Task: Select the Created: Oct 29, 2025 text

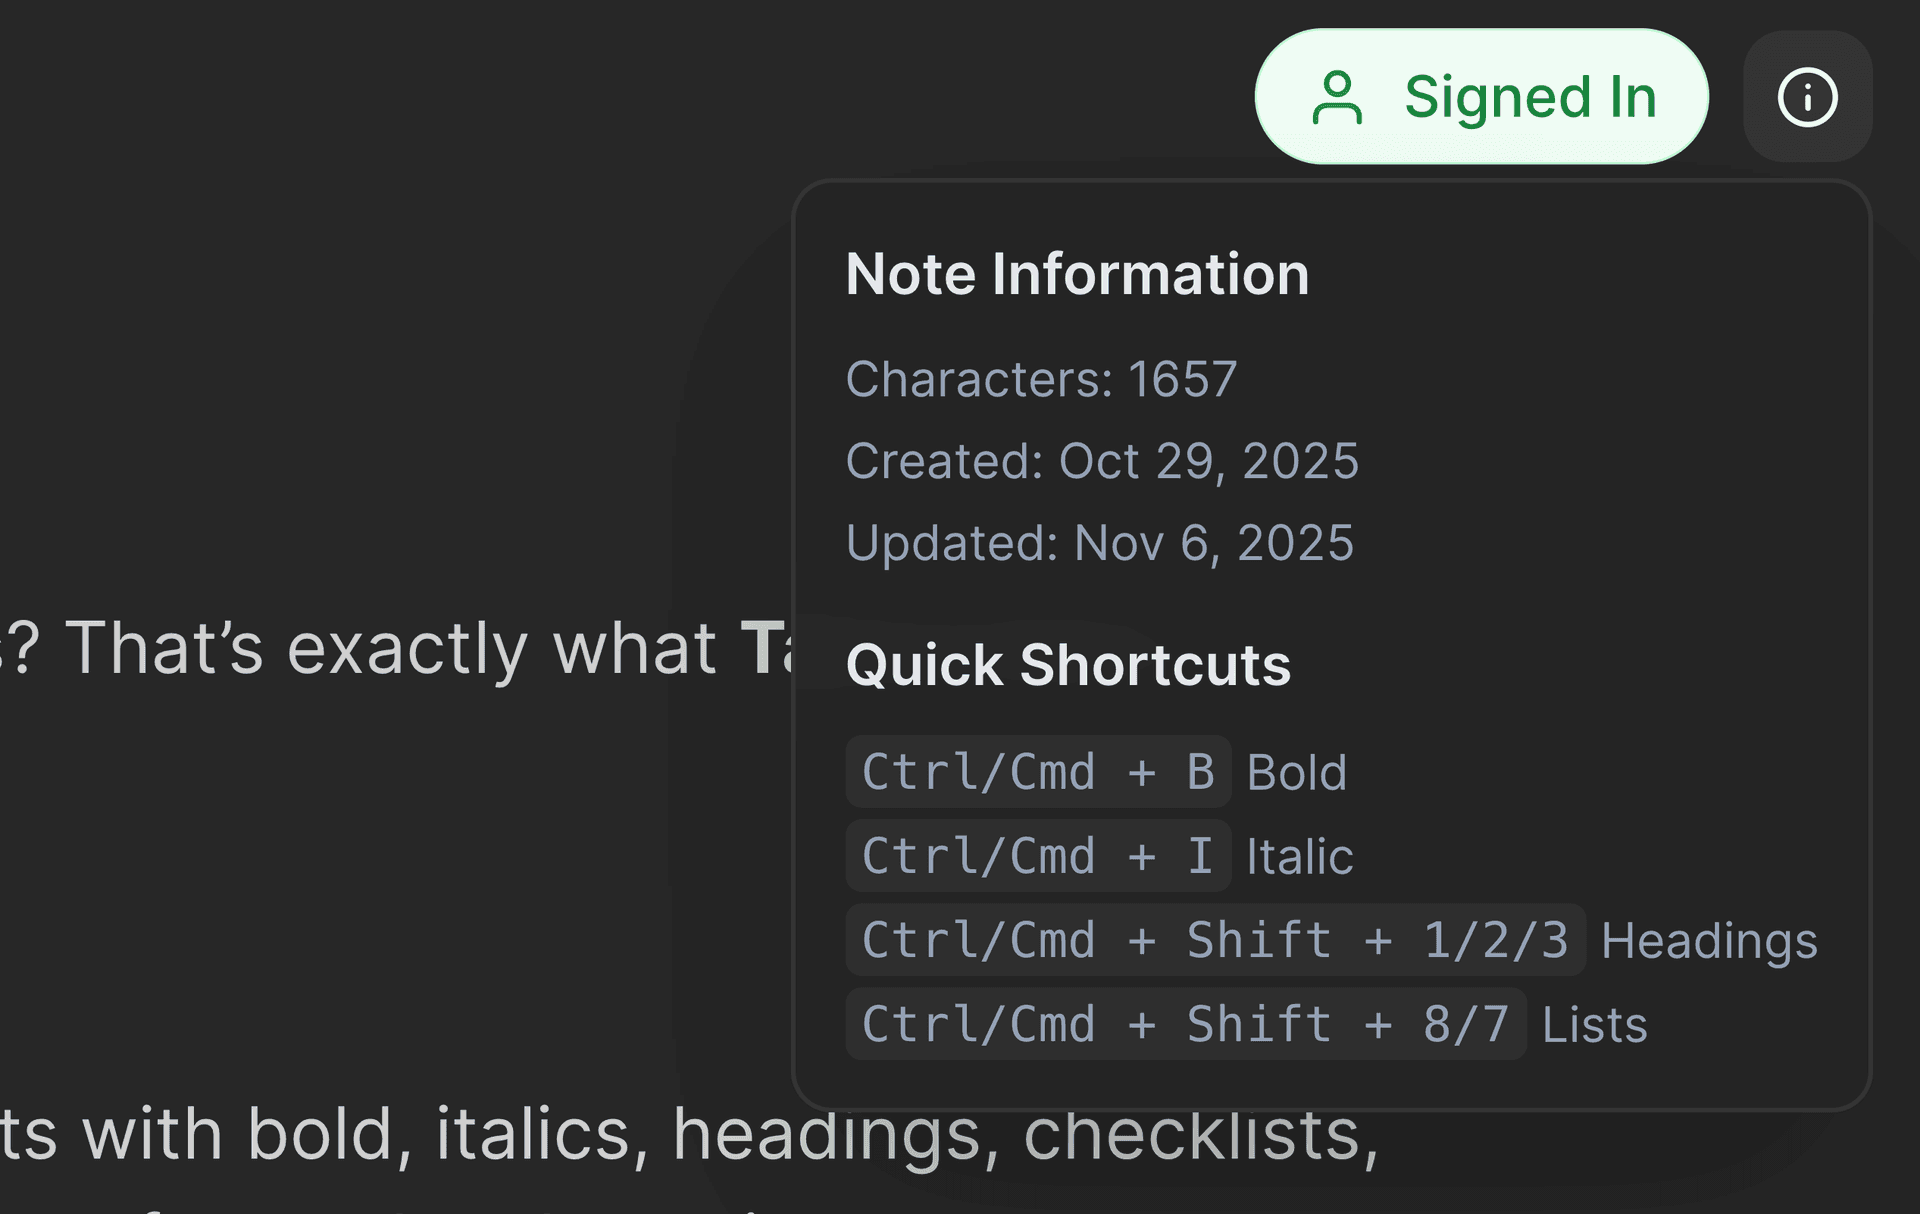Action: [1103, 461]
